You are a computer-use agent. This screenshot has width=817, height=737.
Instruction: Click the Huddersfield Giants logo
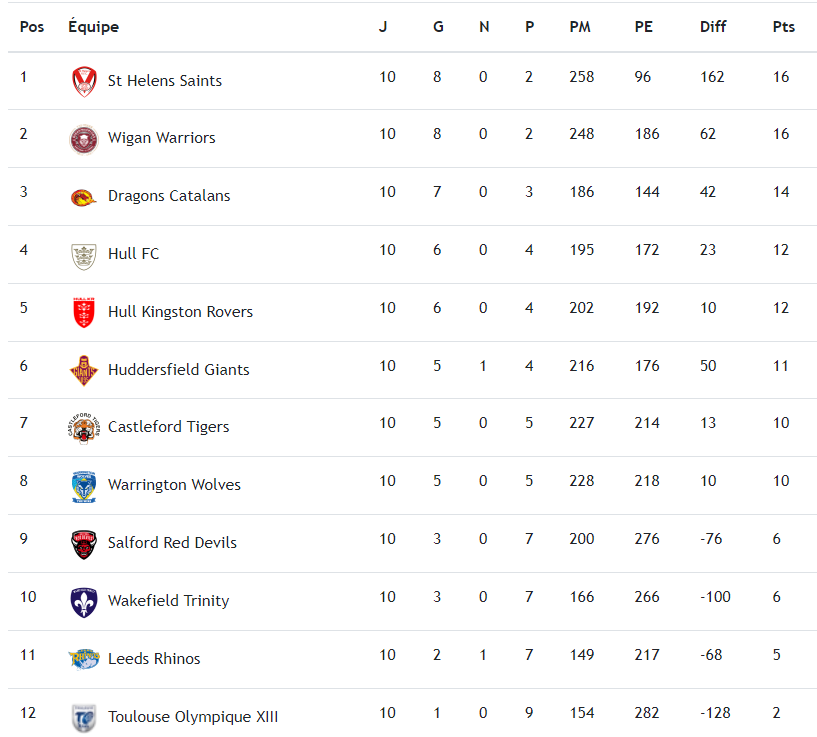pos(84,370)
